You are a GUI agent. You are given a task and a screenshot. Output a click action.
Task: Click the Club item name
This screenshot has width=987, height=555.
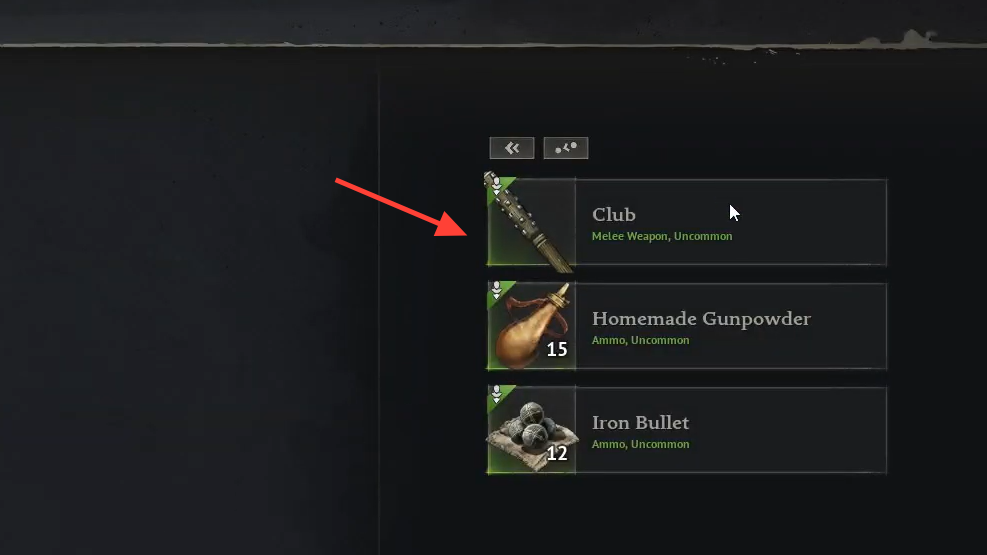pos(614,215)
